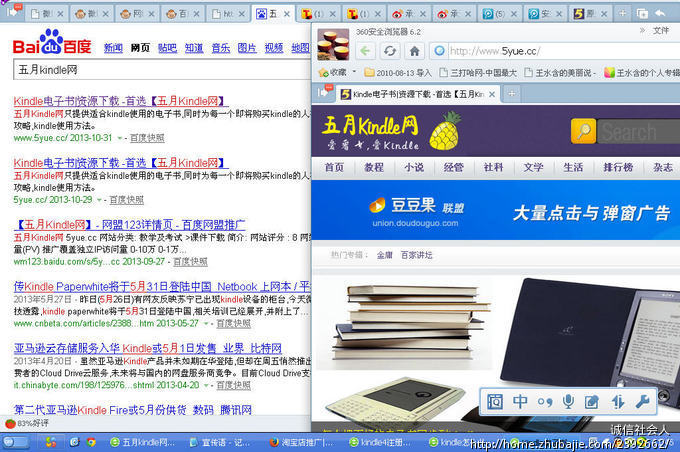
Task: Open the 教程 site menu
Action: (x=374, y=167)
